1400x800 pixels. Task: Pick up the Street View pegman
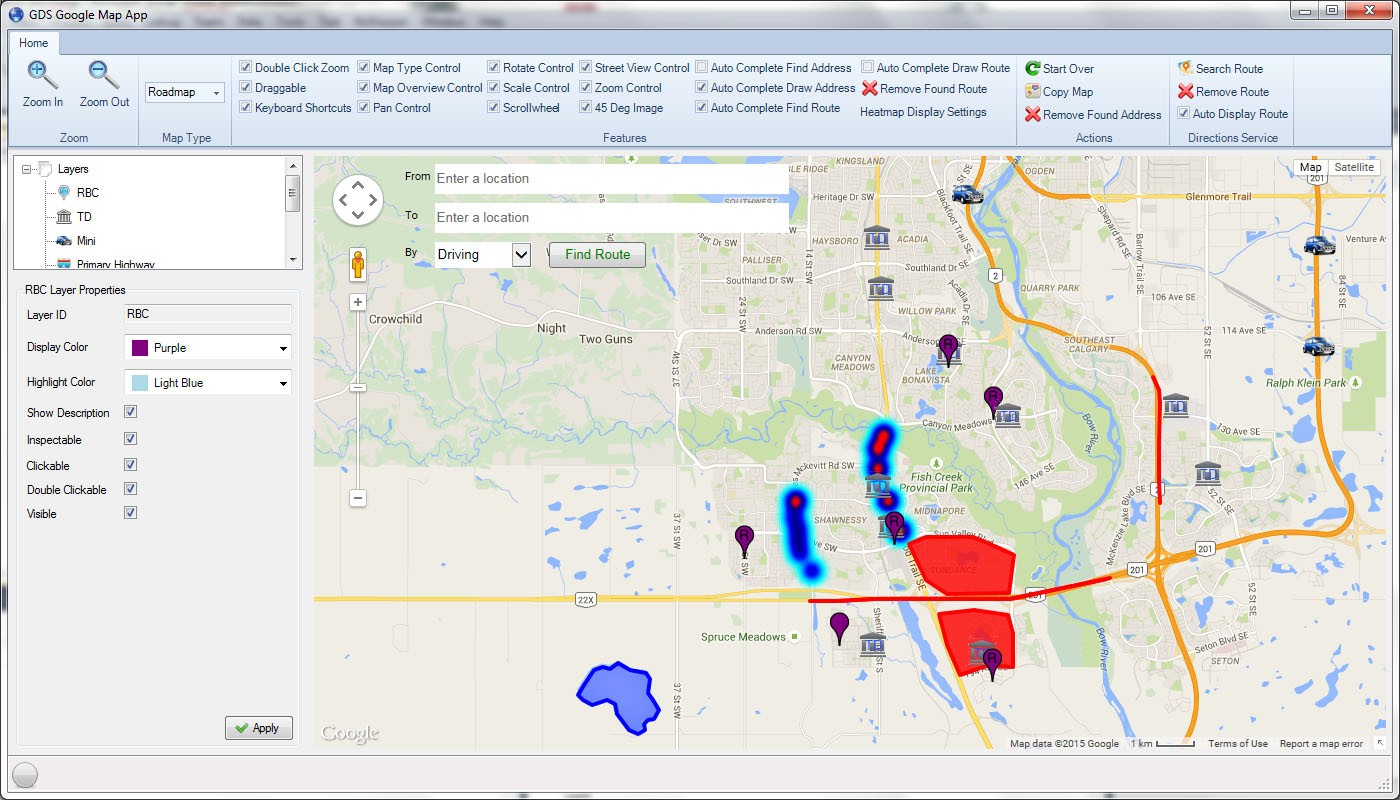(x=358, y=265)
